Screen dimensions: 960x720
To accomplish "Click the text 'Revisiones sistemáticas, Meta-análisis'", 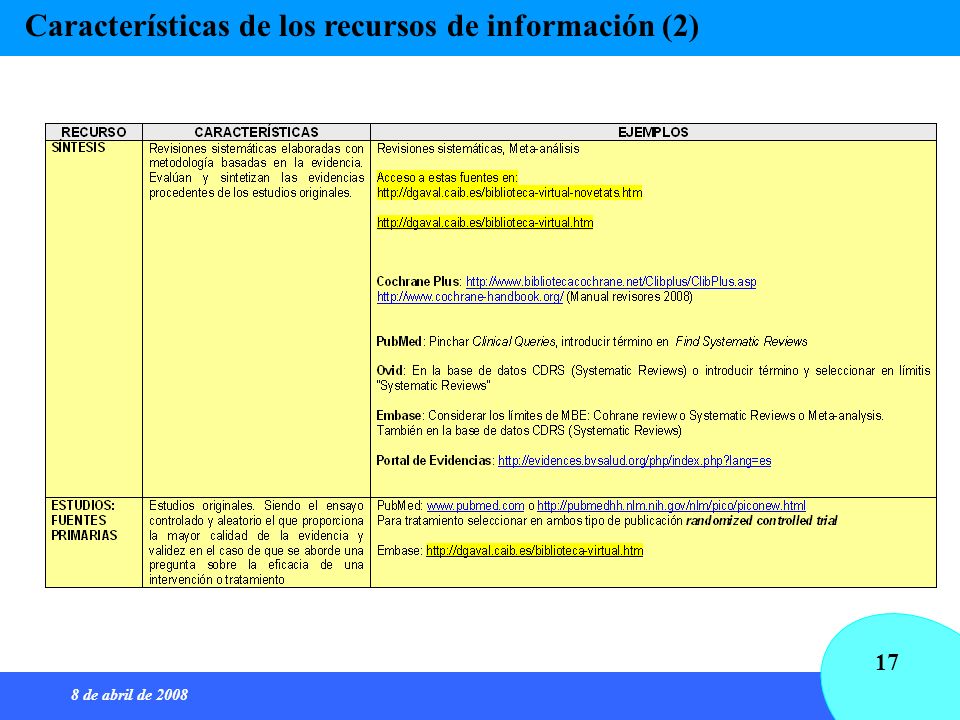I will pyautogui.click(x=478, y=148).
